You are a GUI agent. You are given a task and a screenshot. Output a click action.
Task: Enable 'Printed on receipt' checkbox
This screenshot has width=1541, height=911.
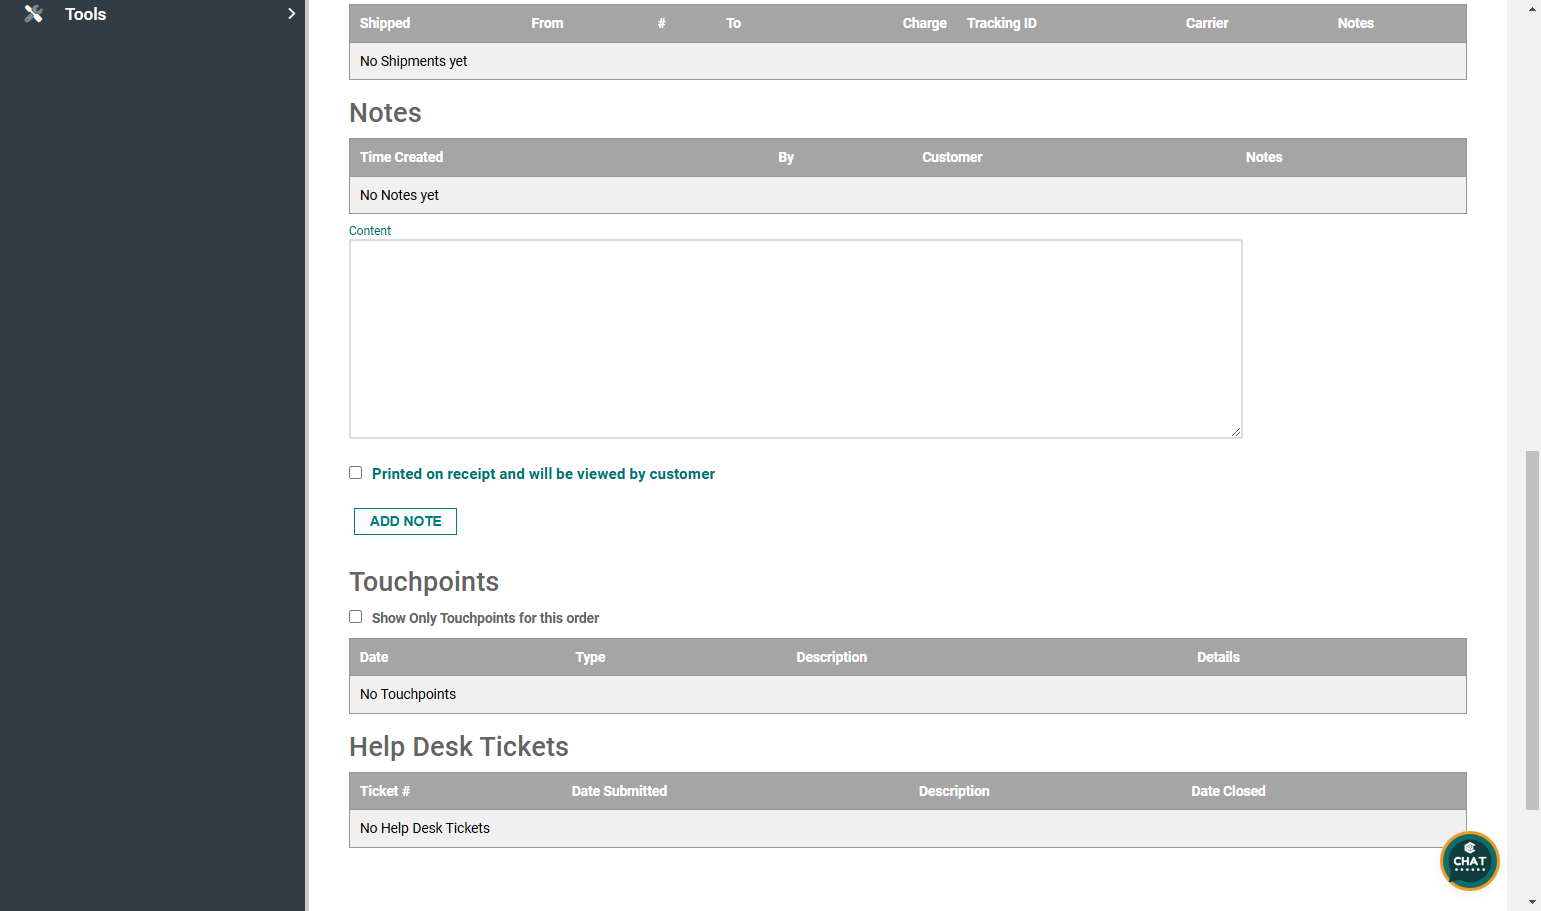pos(355,473)
